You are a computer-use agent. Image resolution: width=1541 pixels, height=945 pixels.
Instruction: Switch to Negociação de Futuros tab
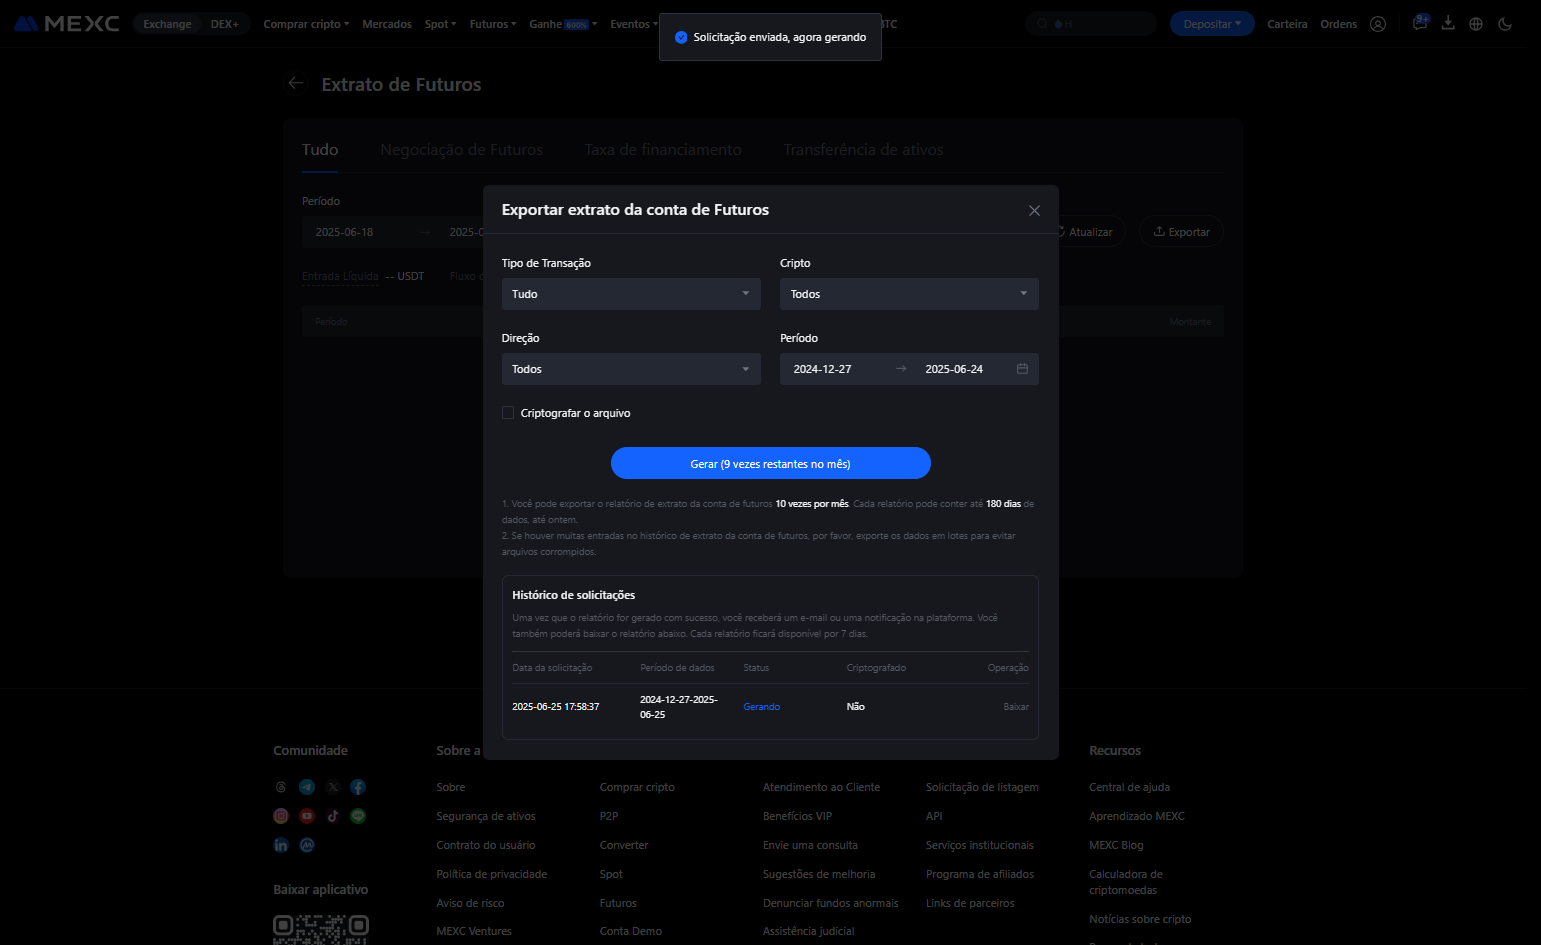[462, 150]
